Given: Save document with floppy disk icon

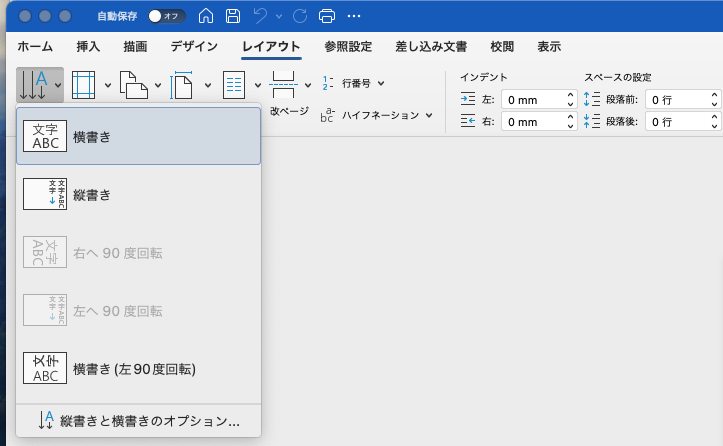Looking at the screenshot, I should click(233, 16).
